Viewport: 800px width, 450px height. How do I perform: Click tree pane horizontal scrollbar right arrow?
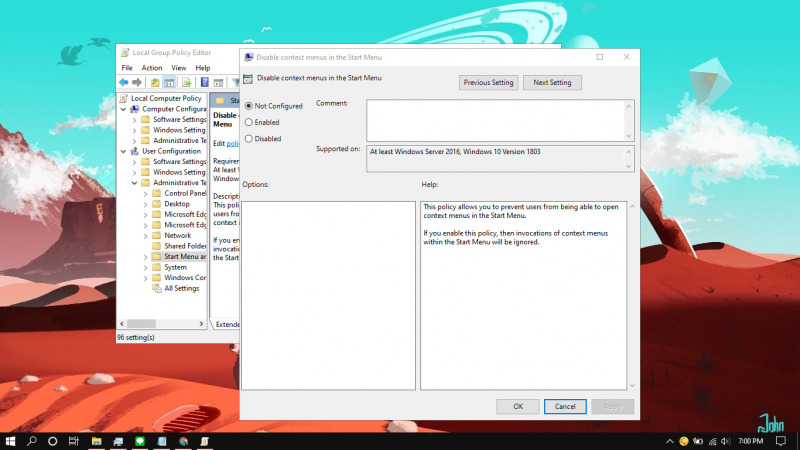201,323
